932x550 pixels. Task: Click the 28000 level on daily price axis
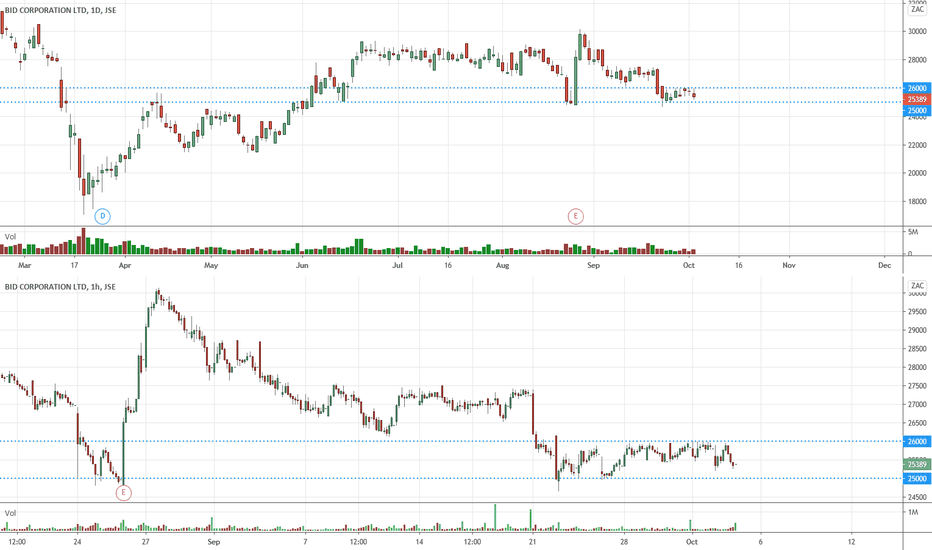coord(917,60)
